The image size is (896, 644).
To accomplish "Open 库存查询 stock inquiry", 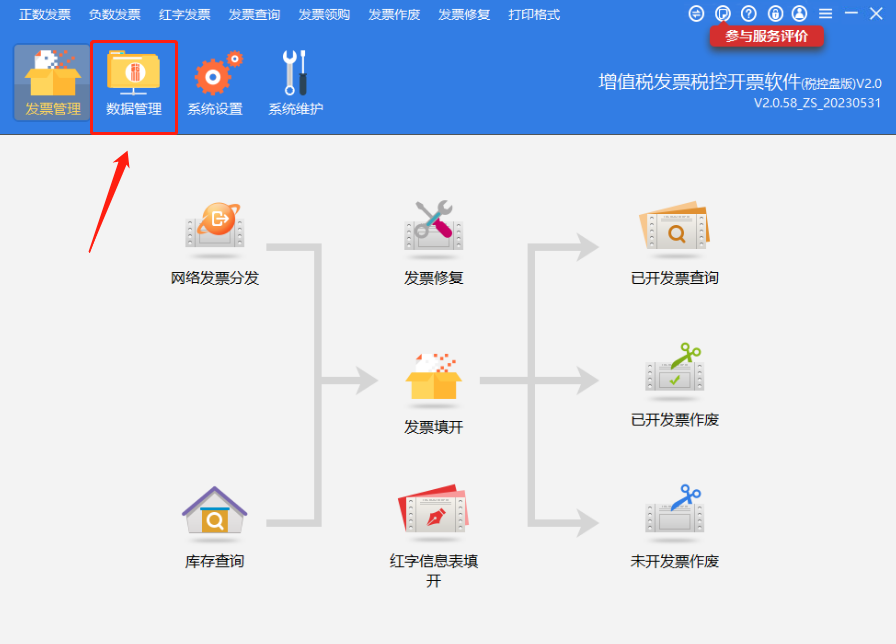I will (215, 527).
